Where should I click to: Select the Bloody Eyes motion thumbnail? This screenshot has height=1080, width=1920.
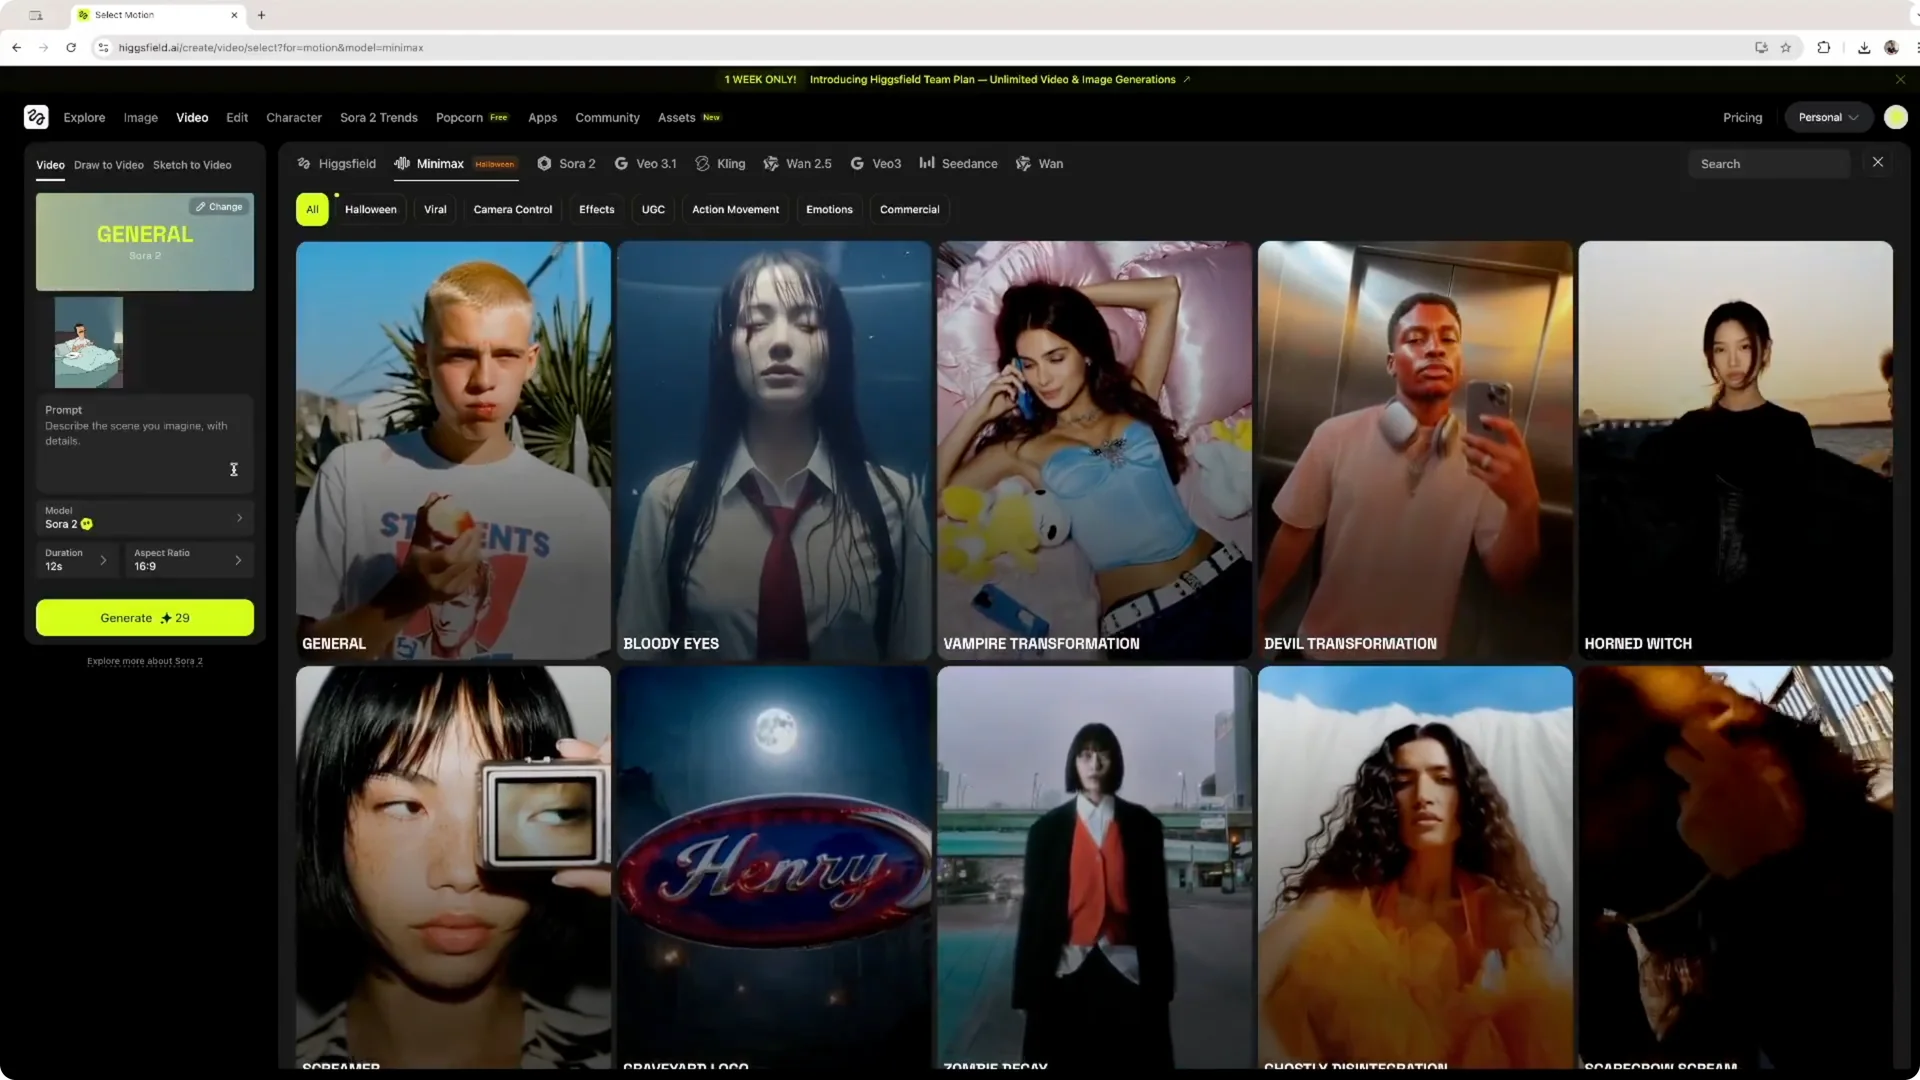click(773, 449)
